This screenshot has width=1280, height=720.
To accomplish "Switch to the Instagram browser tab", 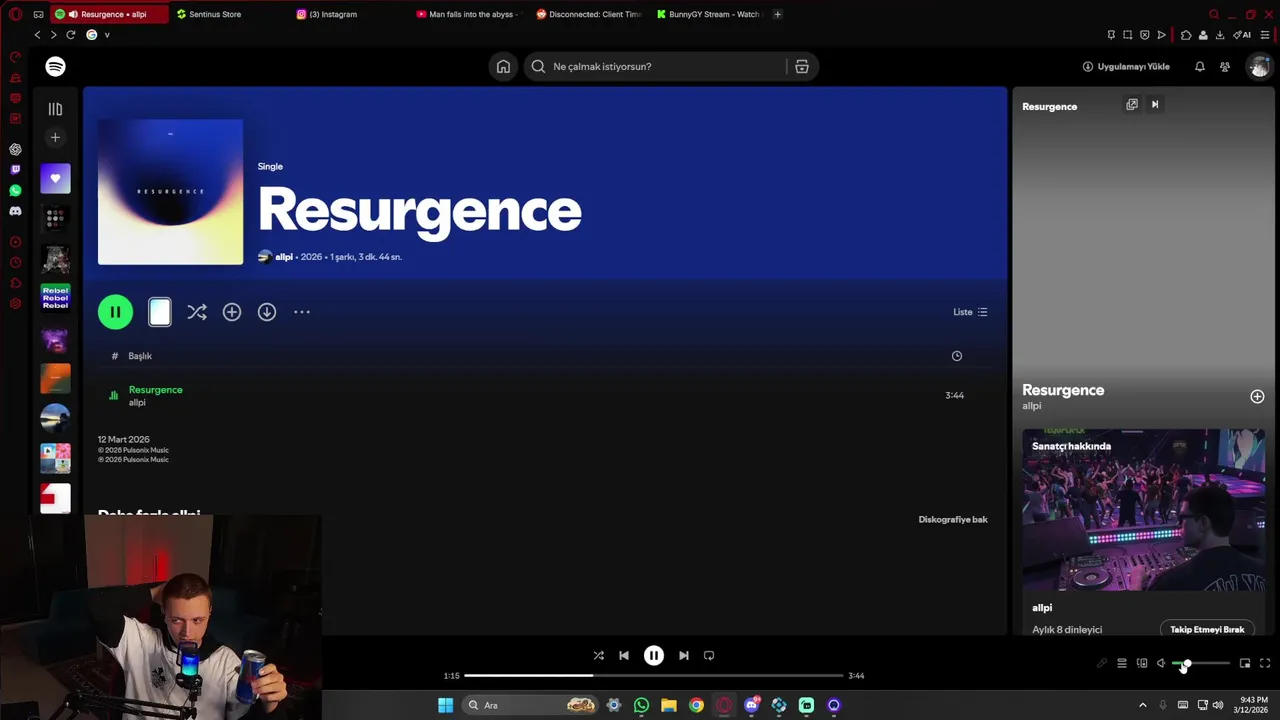I will [349, 14].
